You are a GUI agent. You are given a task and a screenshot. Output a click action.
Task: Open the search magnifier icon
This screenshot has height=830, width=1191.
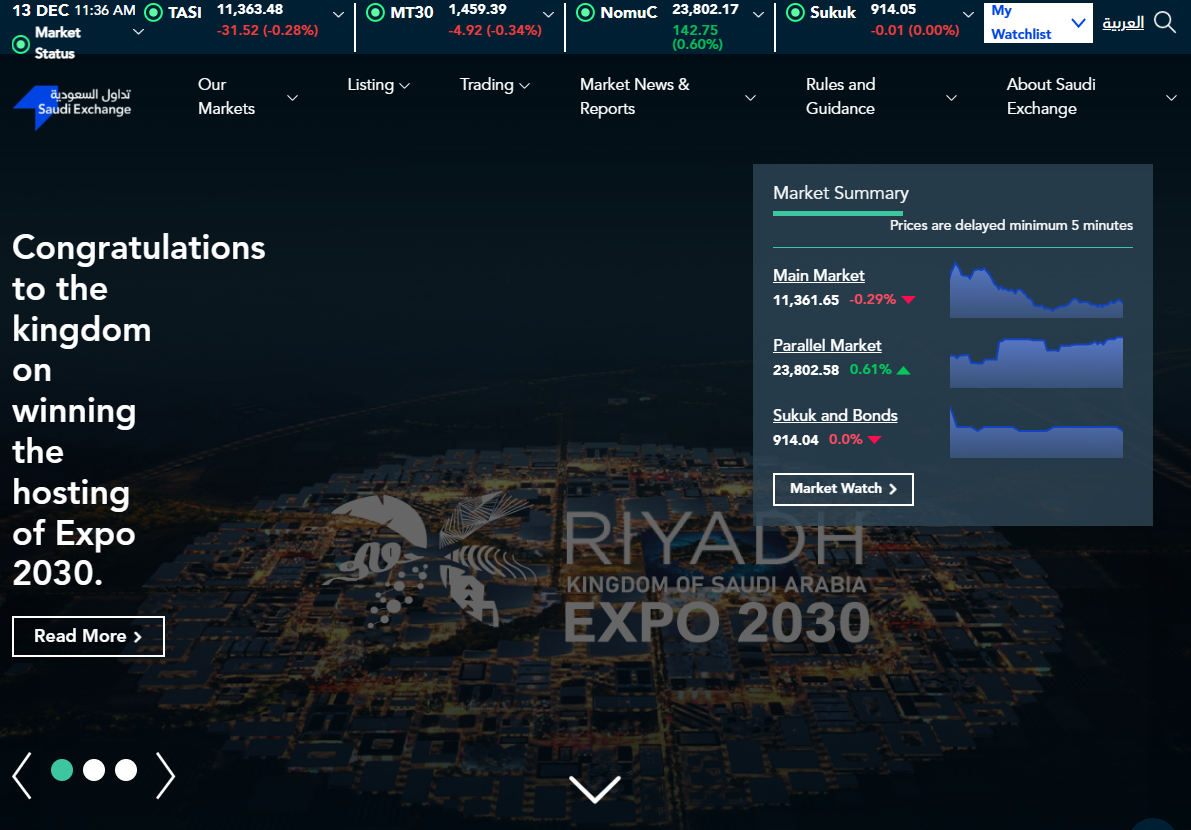click(x=1165, y=22)
